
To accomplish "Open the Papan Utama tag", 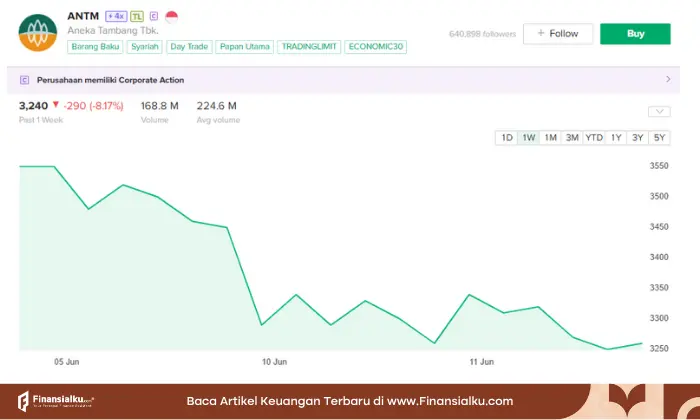I will pos(245,46).
